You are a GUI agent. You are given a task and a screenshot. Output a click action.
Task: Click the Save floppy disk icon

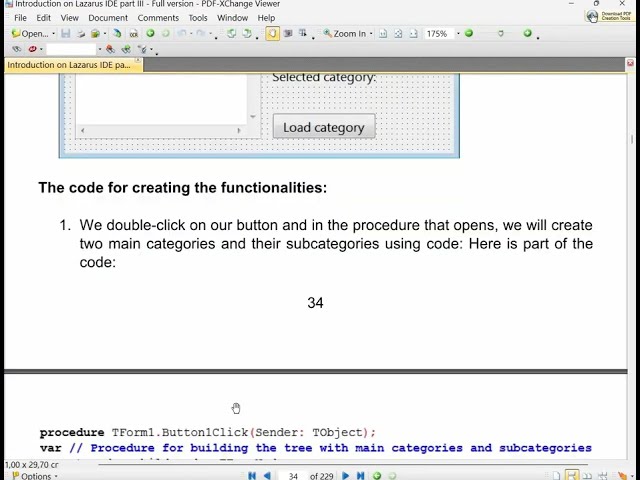65,33
